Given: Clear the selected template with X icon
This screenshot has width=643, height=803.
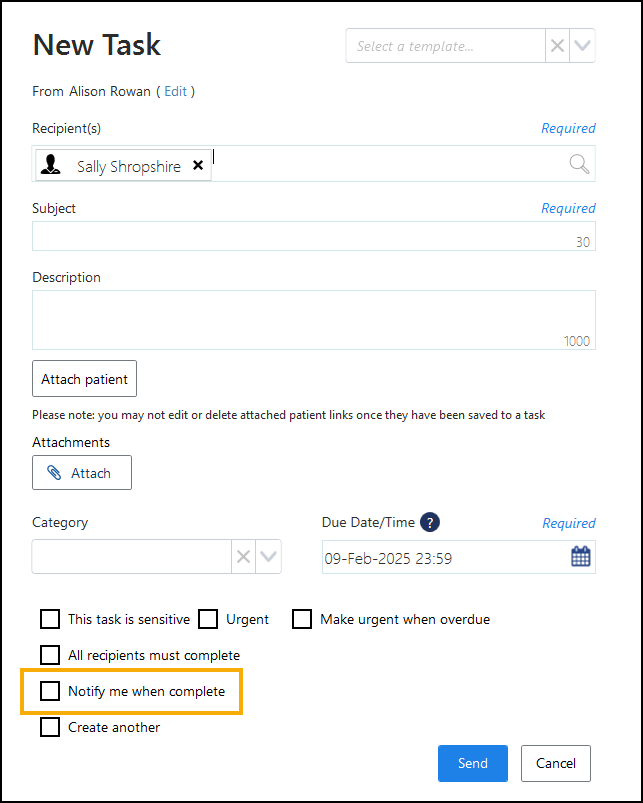Looking at the screenshot, I should 558,46.
